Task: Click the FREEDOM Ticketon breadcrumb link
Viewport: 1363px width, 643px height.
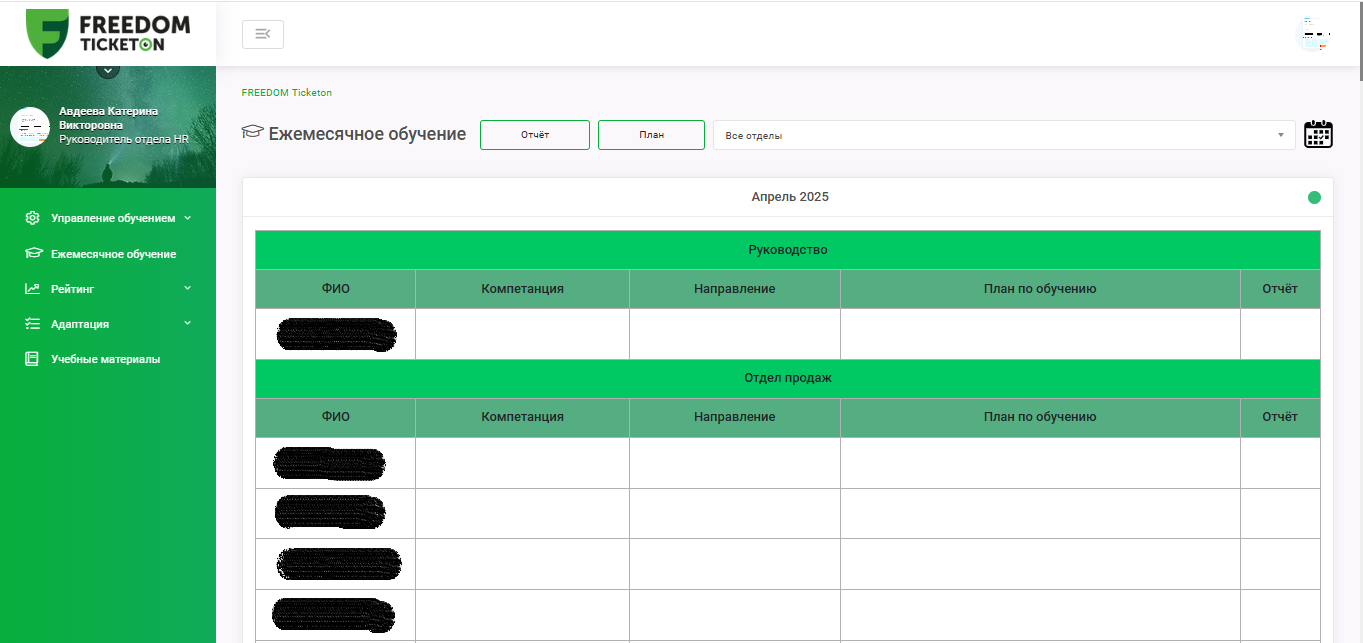Action: [x=287, y=92]
